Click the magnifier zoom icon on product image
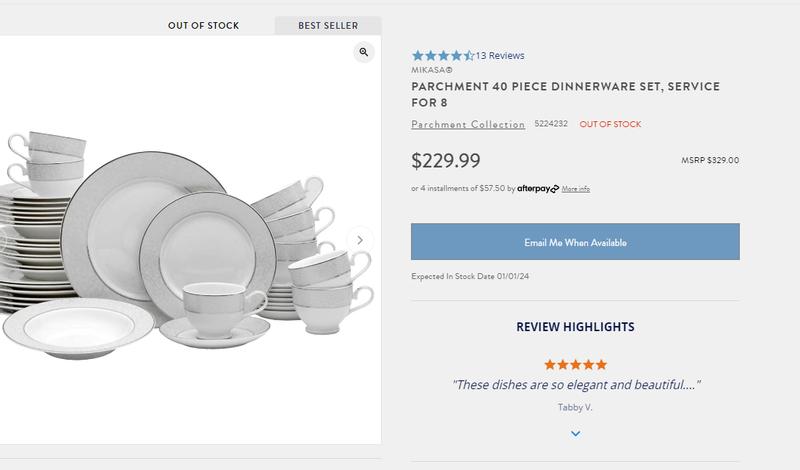 [x=363, y=52]
